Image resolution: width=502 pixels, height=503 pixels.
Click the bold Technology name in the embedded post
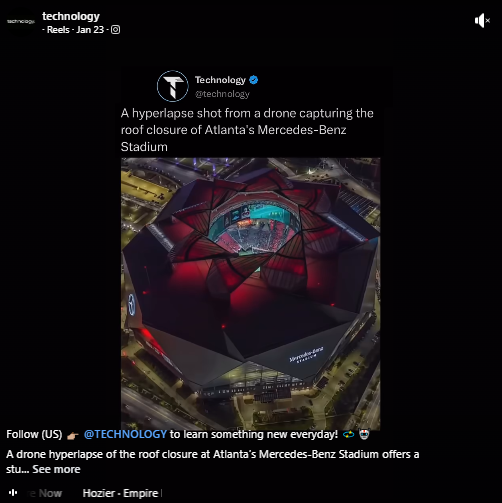tap(220, 80)
